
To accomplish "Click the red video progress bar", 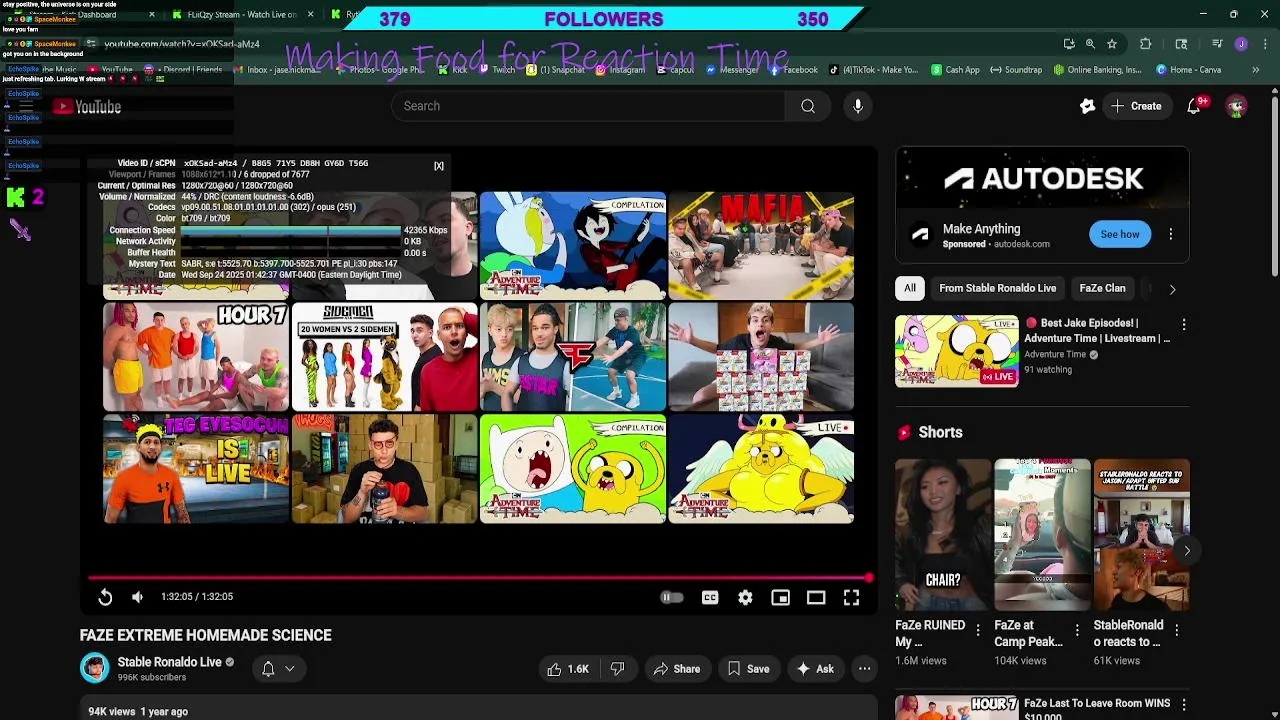I will coord(478,578).
